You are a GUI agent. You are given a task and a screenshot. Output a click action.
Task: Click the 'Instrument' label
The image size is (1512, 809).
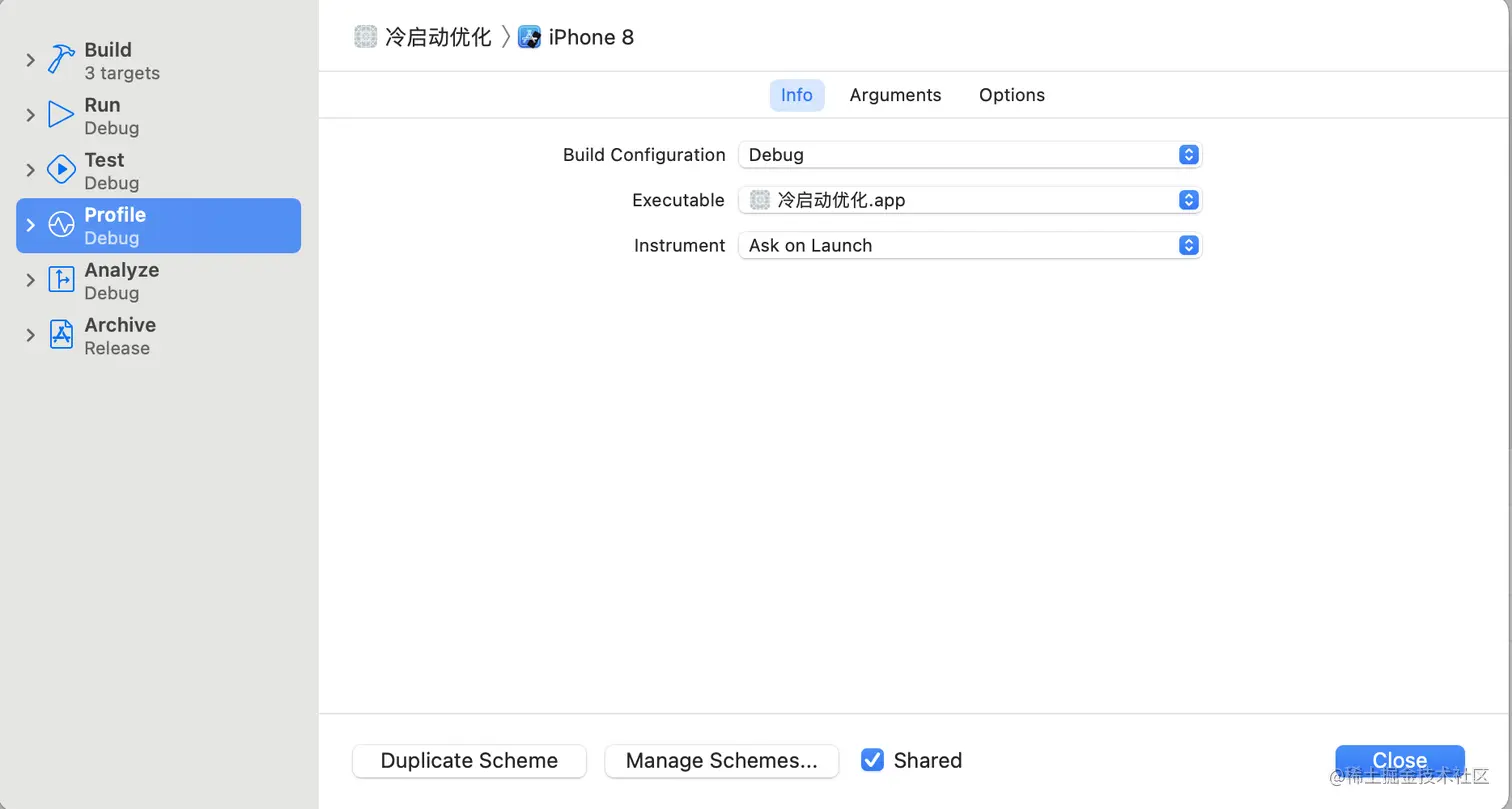tap(679, 245)
